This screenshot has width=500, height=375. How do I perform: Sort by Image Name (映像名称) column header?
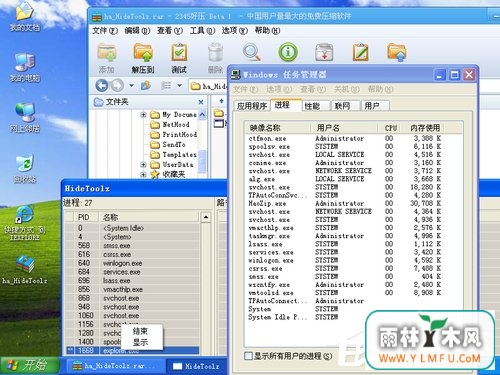[x=278, y=128]
